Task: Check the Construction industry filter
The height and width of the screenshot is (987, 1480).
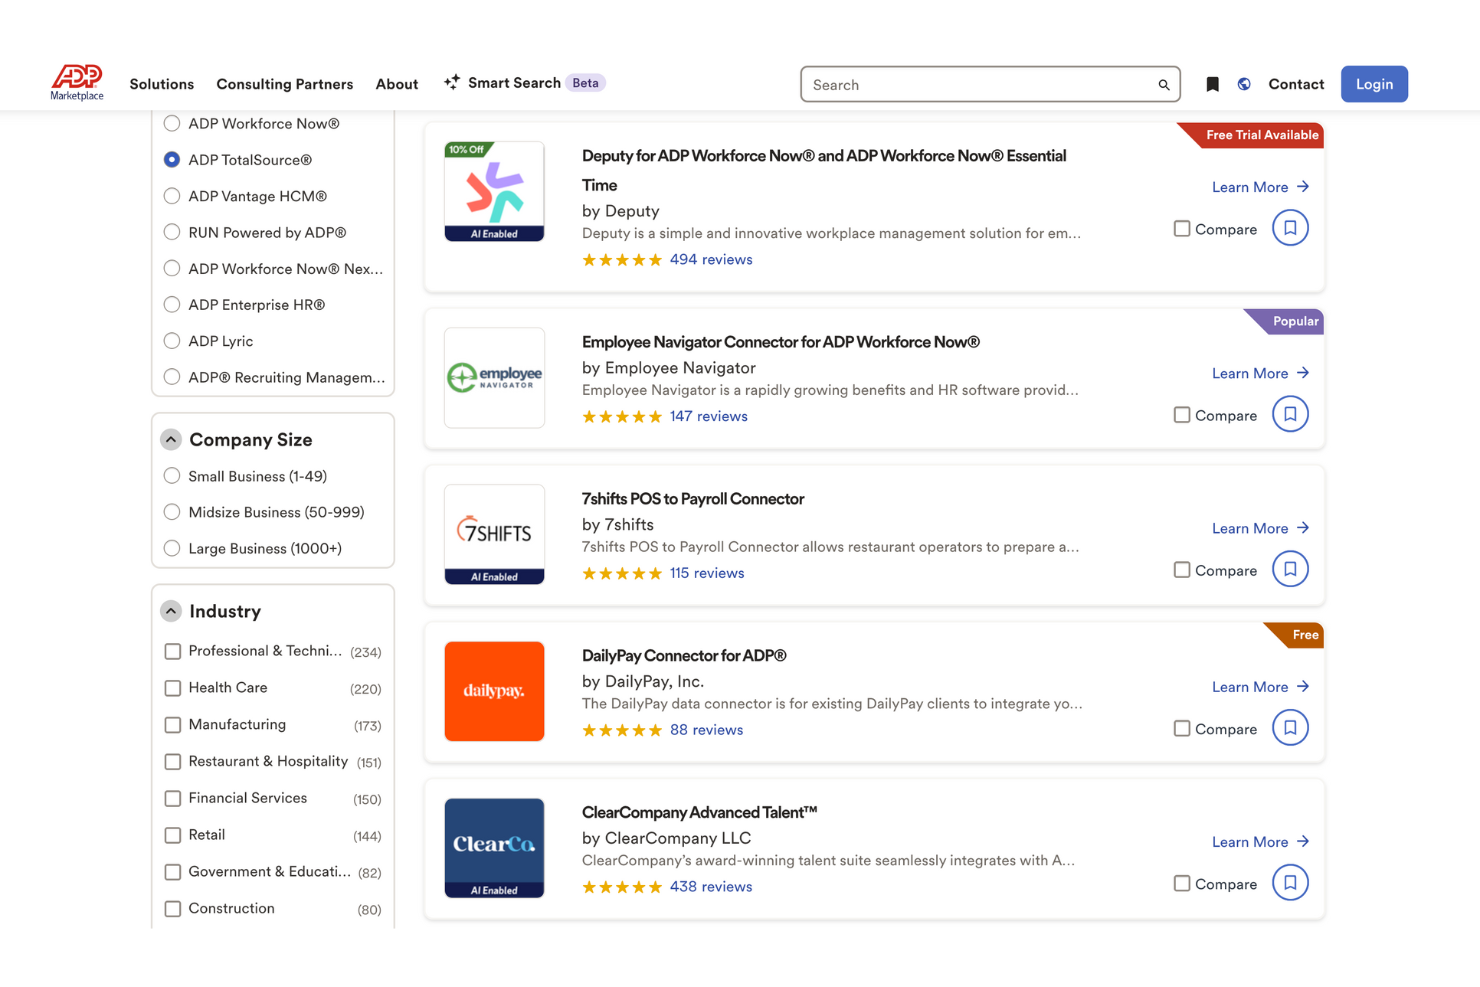Action: pyautogui.click(x=173, y=909)
